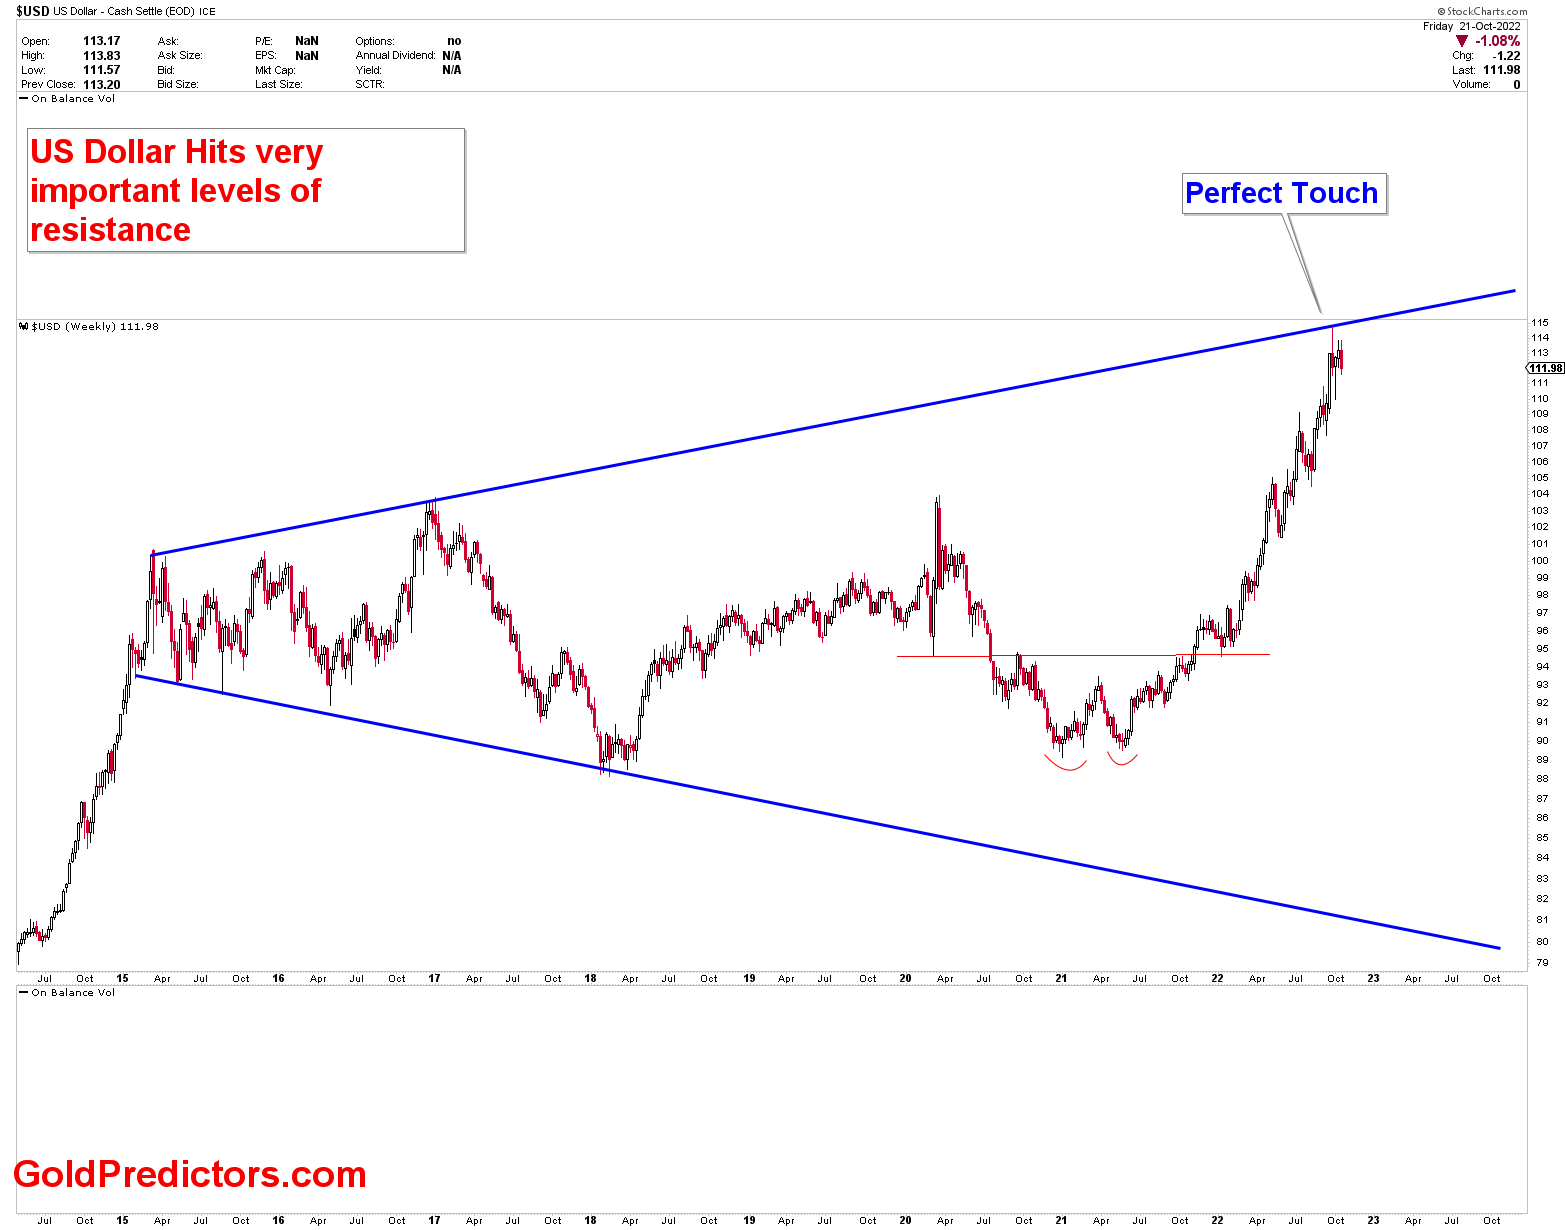The height and width of the screenshot is (1230, 1565).
Task: Click year 18 on bottom panel time axis
Action: click(590, 1221)
